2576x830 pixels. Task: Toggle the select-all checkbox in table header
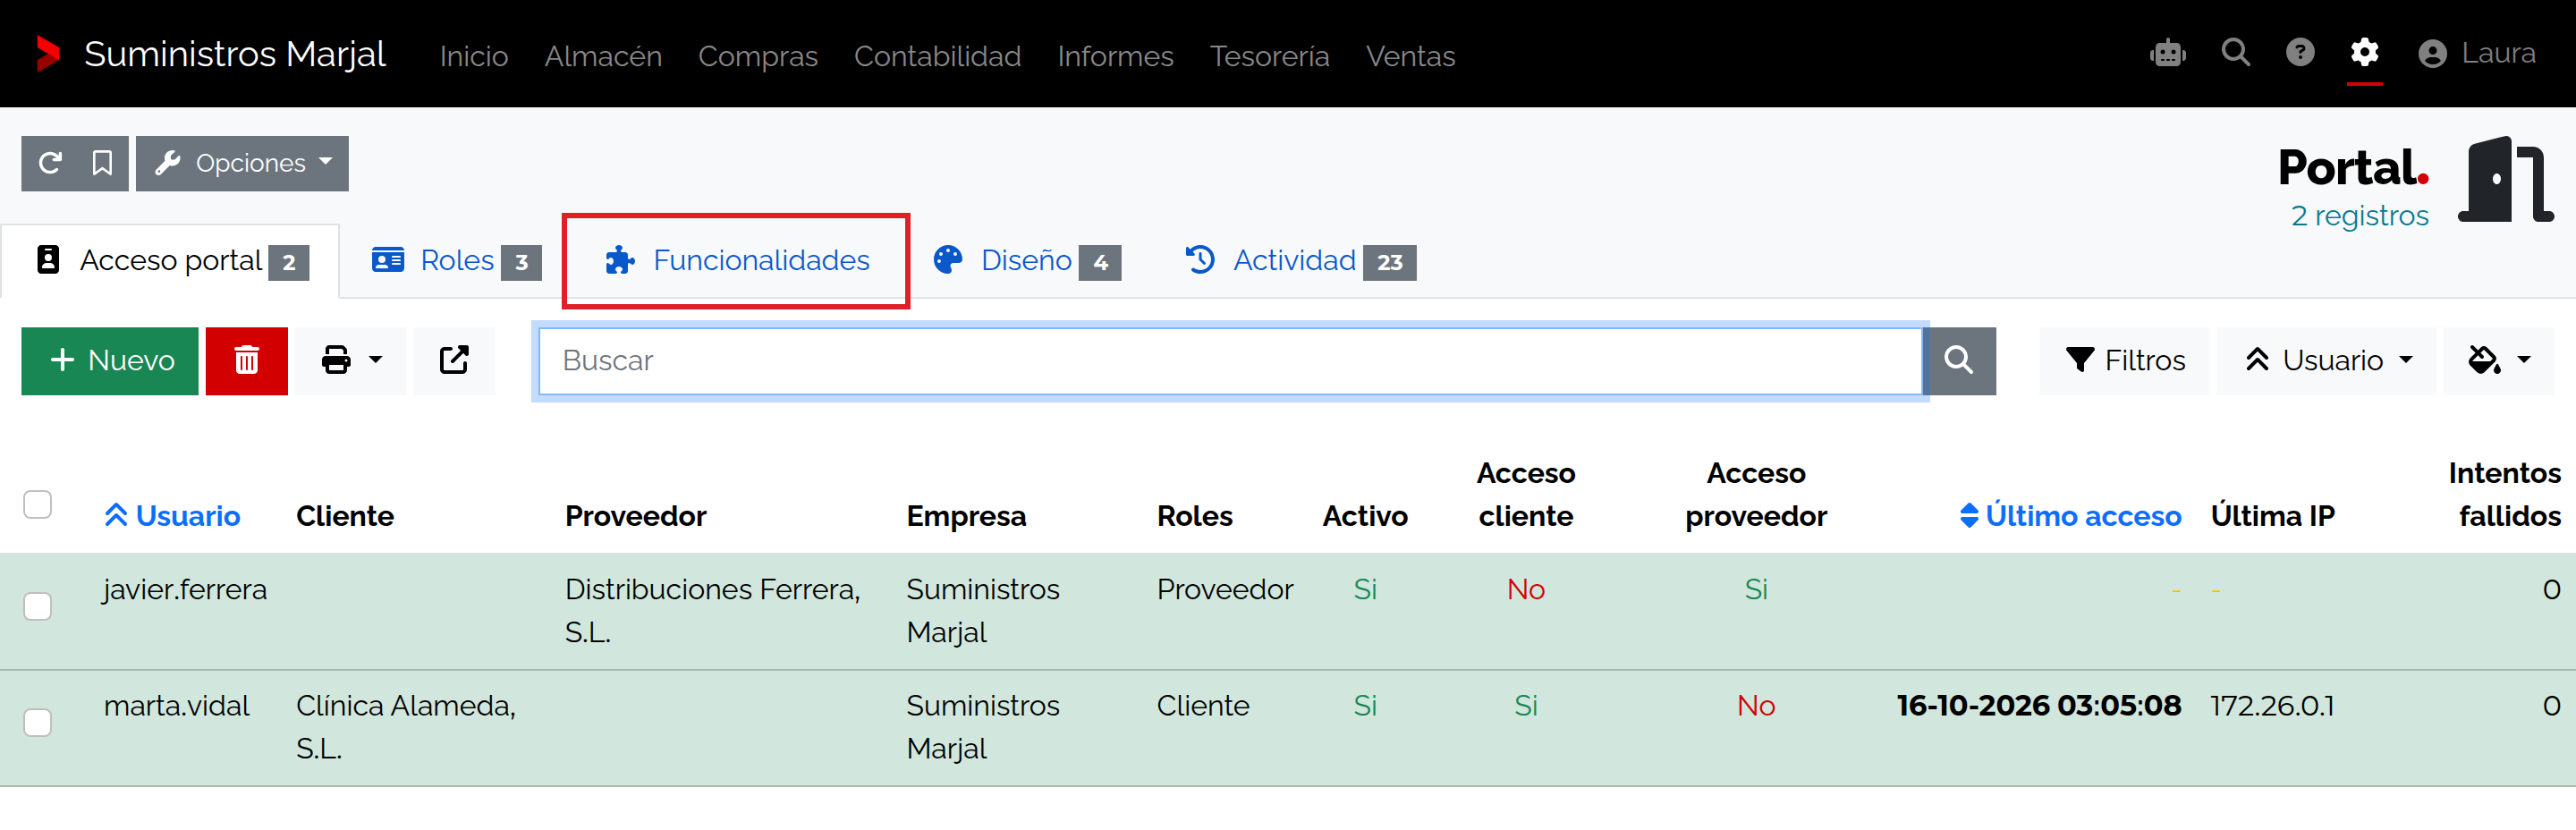click(x=38, y=504)
